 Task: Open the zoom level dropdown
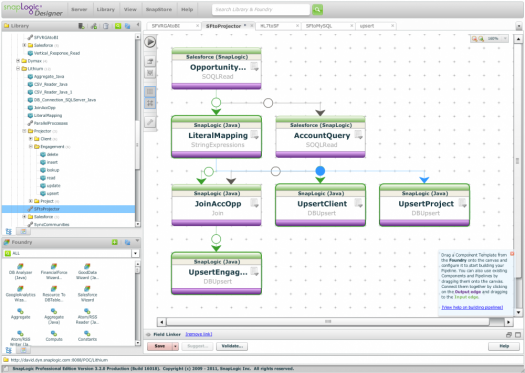tap(505, 39)
